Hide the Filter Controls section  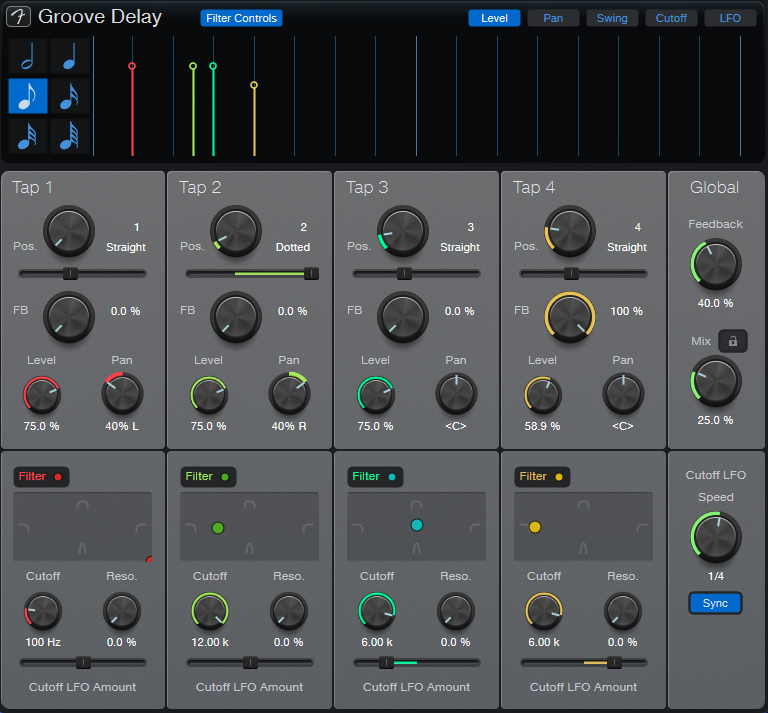pyautogui.click(x=241, y=18)
